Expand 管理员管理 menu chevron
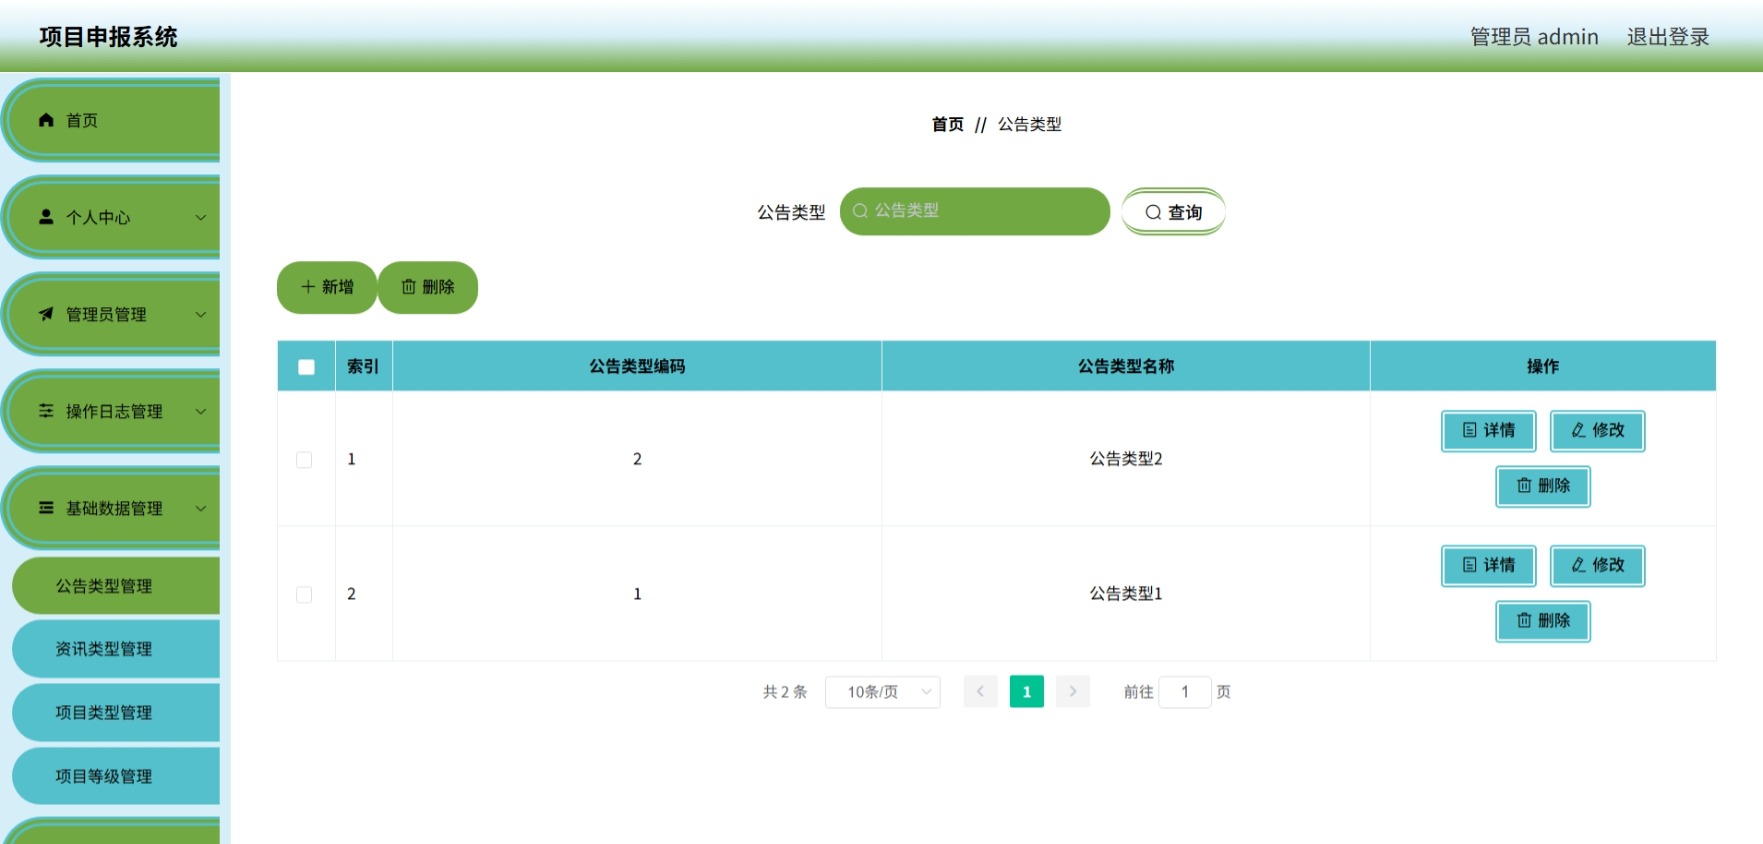 coord(201,314)
